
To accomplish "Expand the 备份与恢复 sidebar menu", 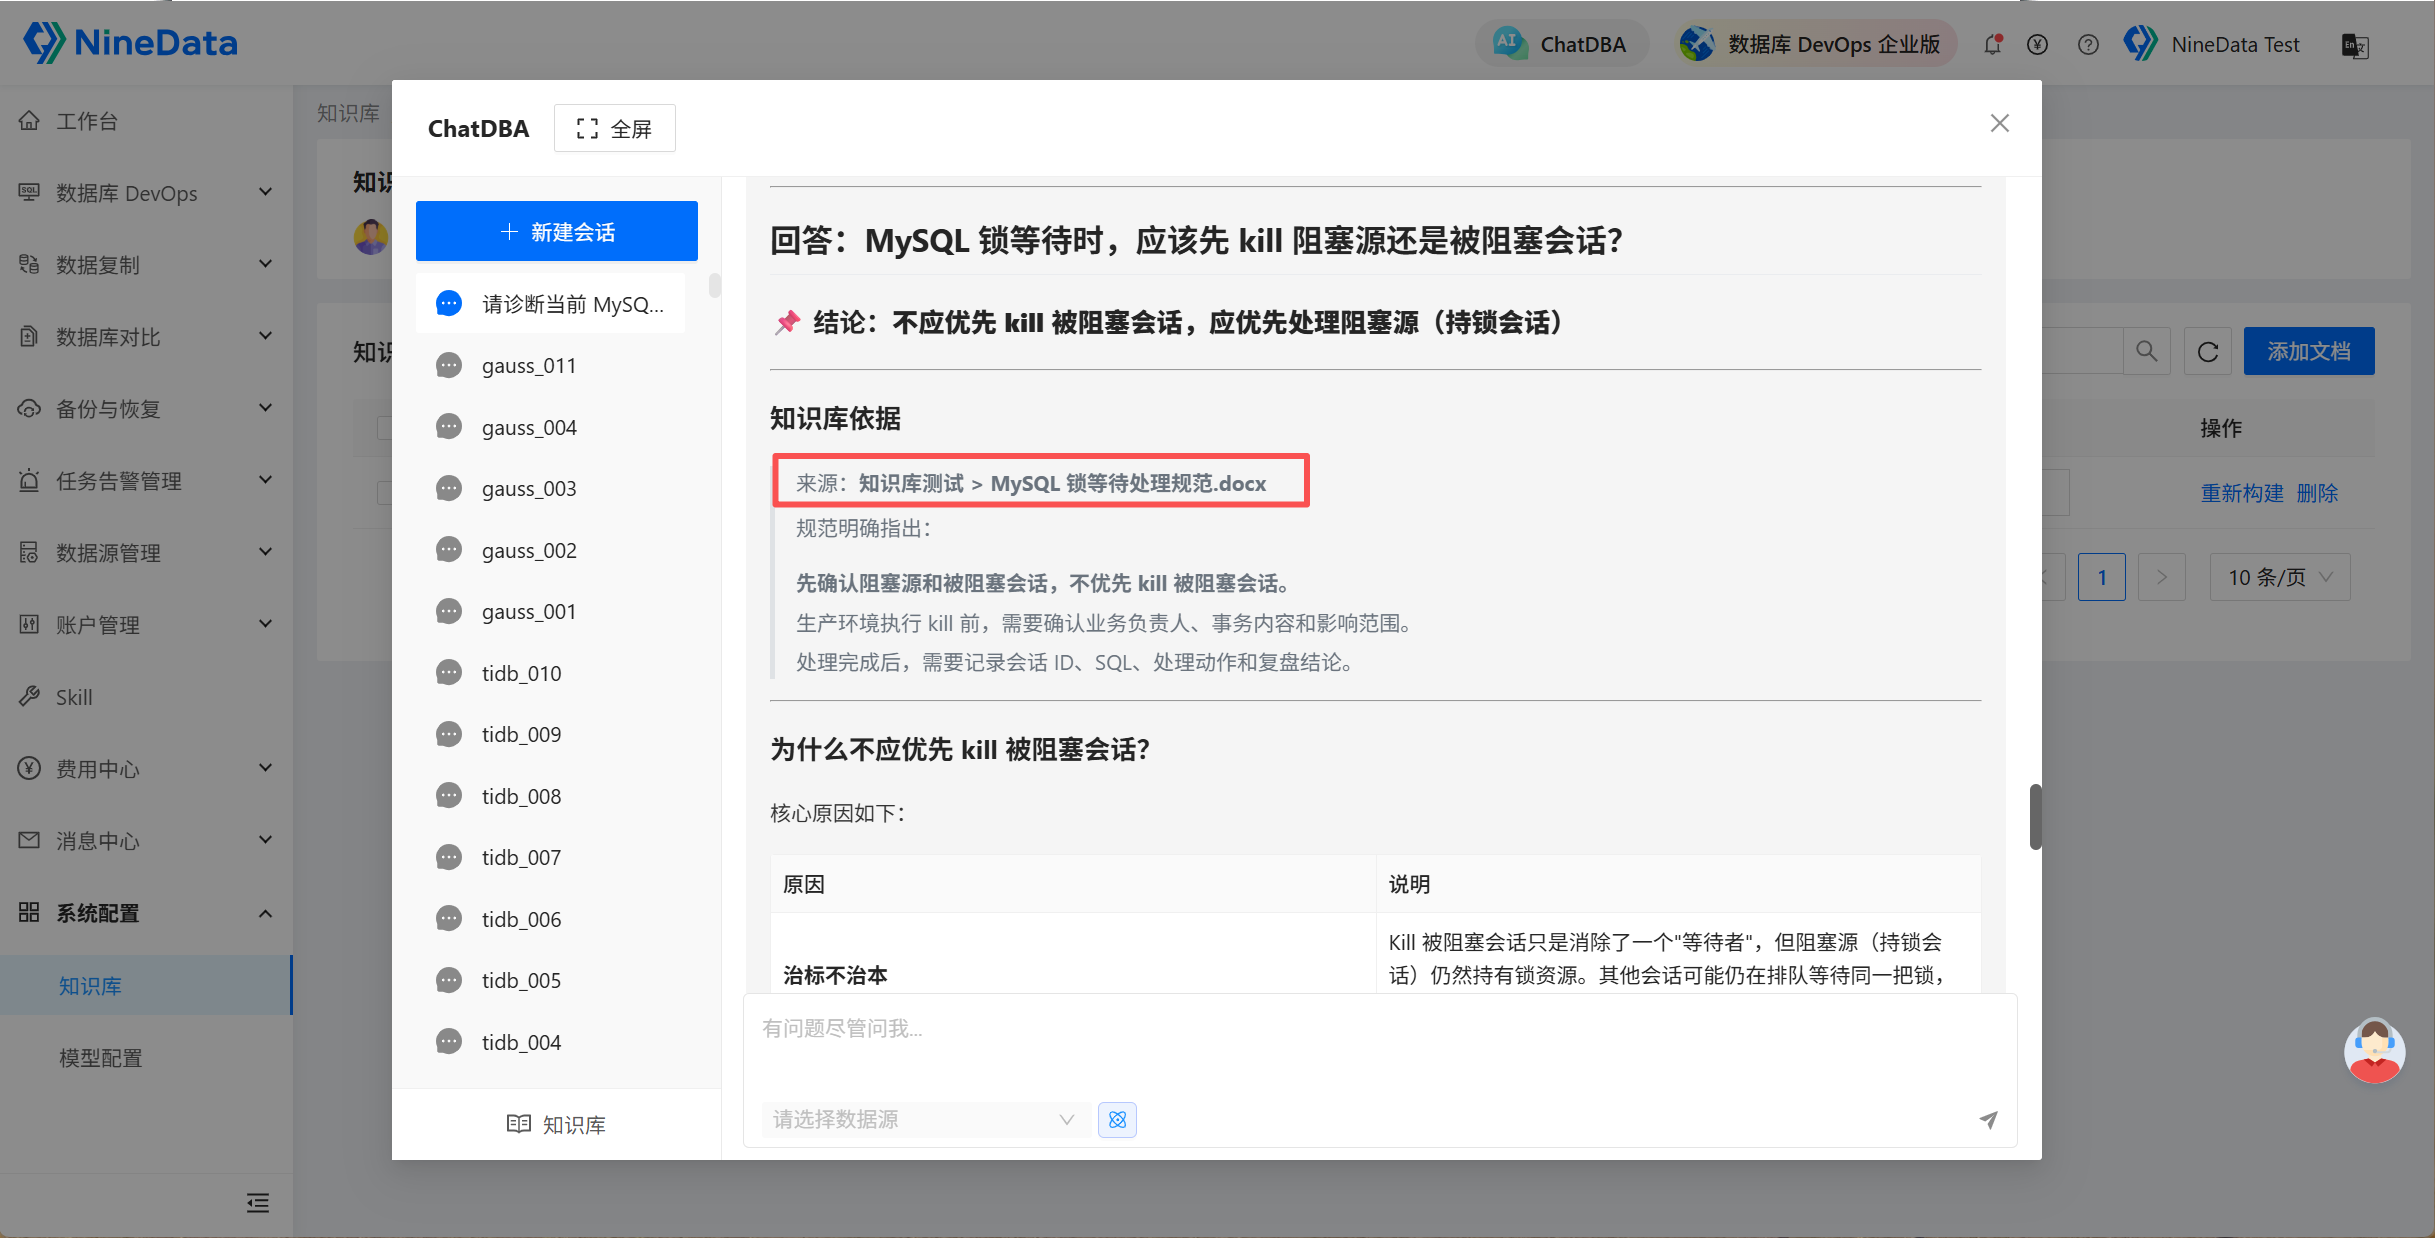I will pyautogui.click(x=146, y=409).
